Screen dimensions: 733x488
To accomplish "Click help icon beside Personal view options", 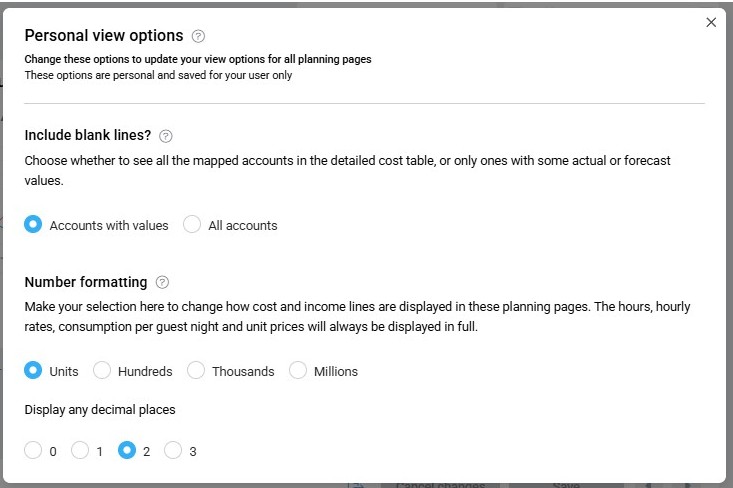I will coord(198,36).
